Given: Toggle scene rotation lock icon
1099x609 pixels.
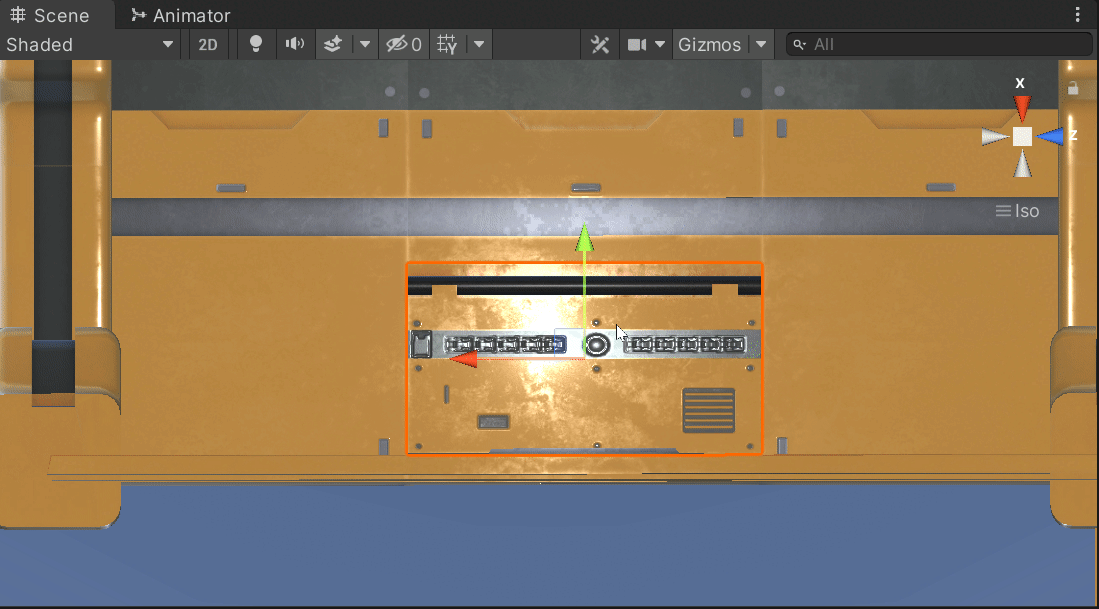Looking at the screenshot, I should (x=1073, y=88).
